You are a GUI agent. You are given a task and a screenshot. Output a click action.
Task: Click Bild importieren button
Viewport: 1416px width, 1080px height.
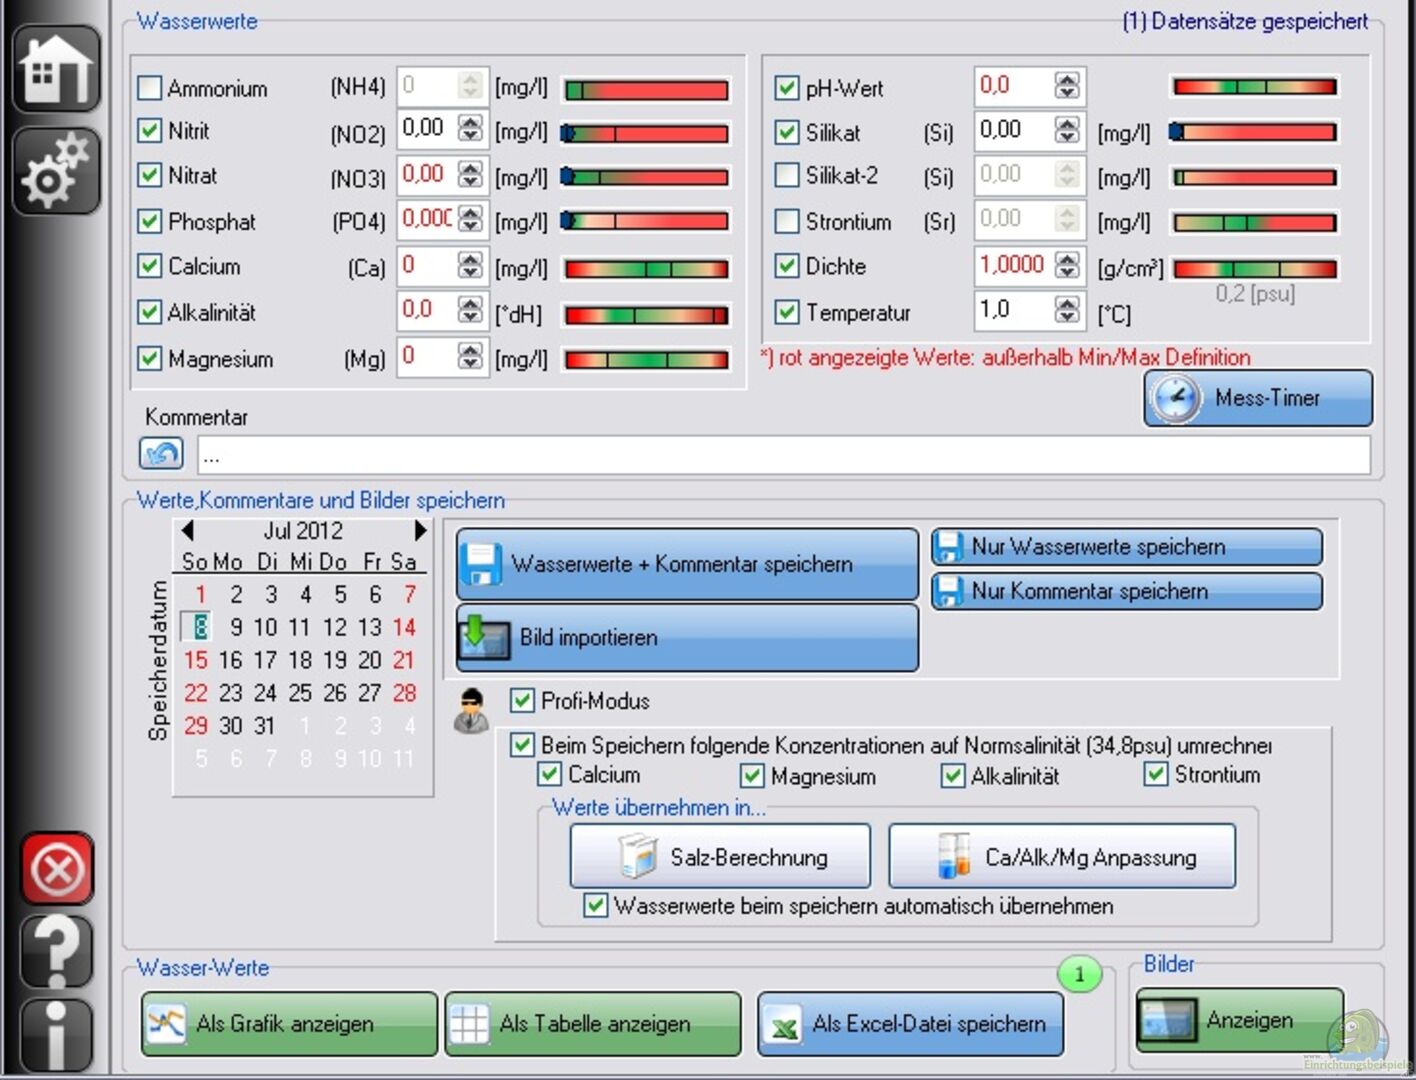(687, 638)
